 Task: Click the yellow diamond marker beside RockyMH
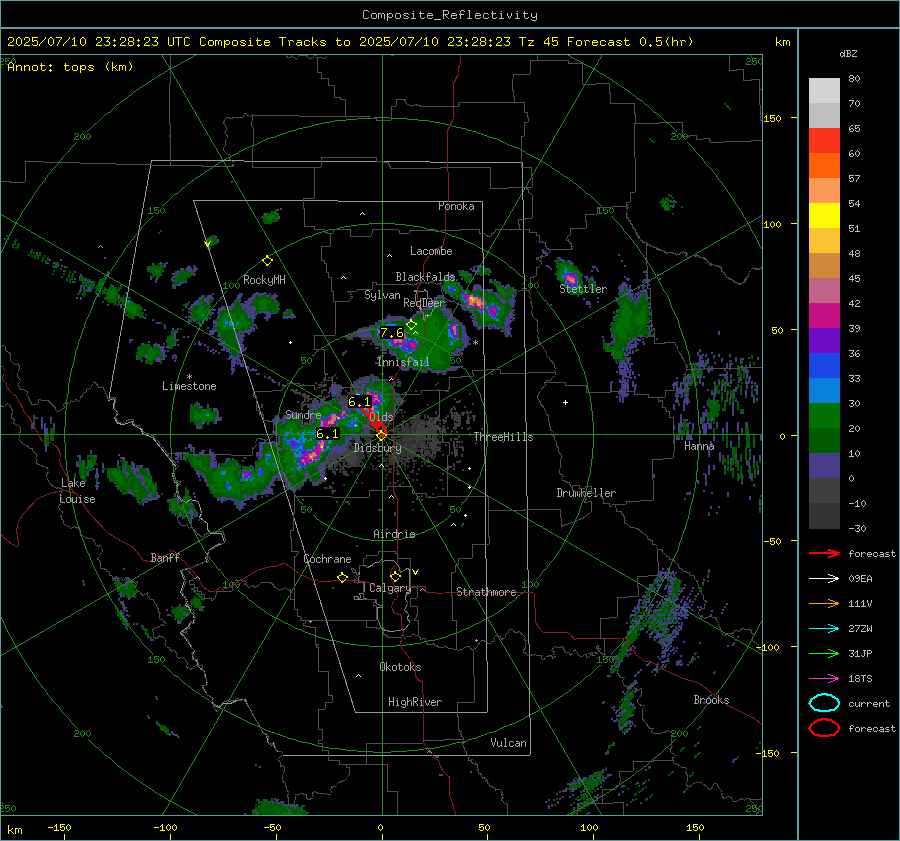click(x=267, y=261)
